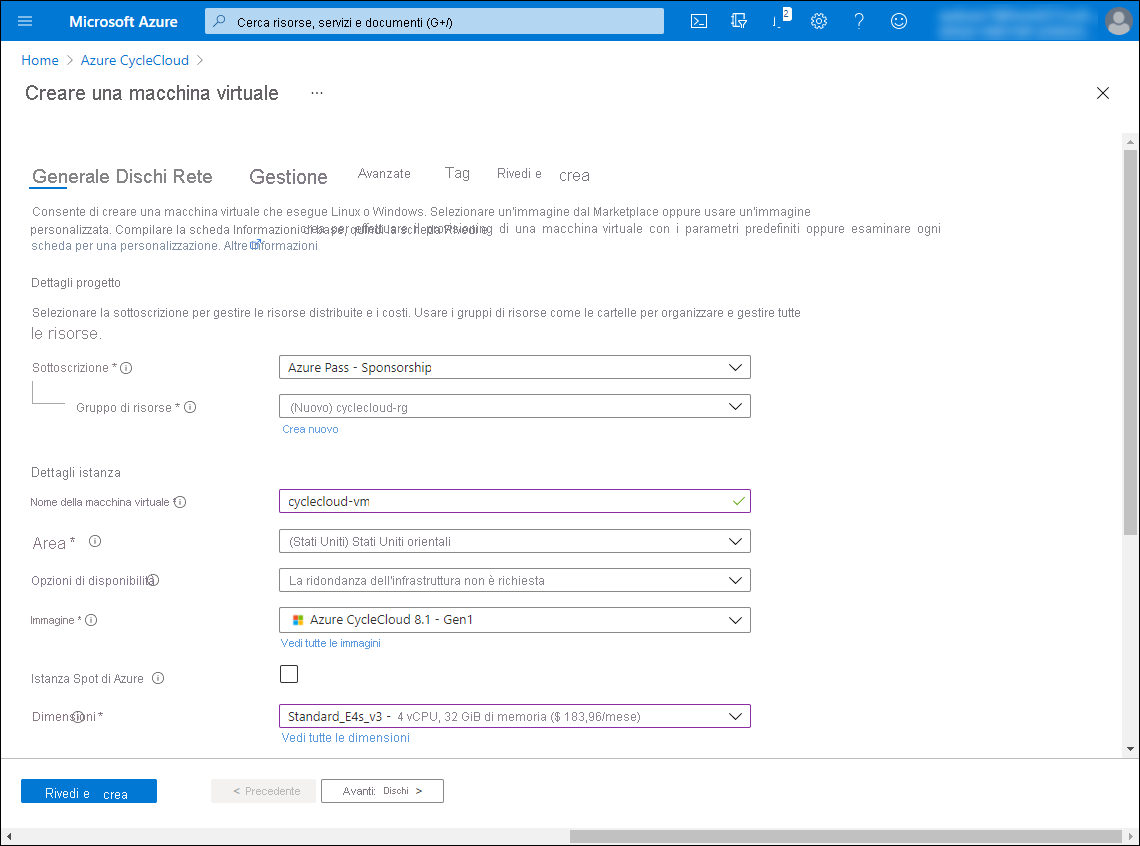Enable the Istanza Spot di Azure checkbox
Image resolution: width=1140 pixels, height=846 pixels.
pos(289,674)
